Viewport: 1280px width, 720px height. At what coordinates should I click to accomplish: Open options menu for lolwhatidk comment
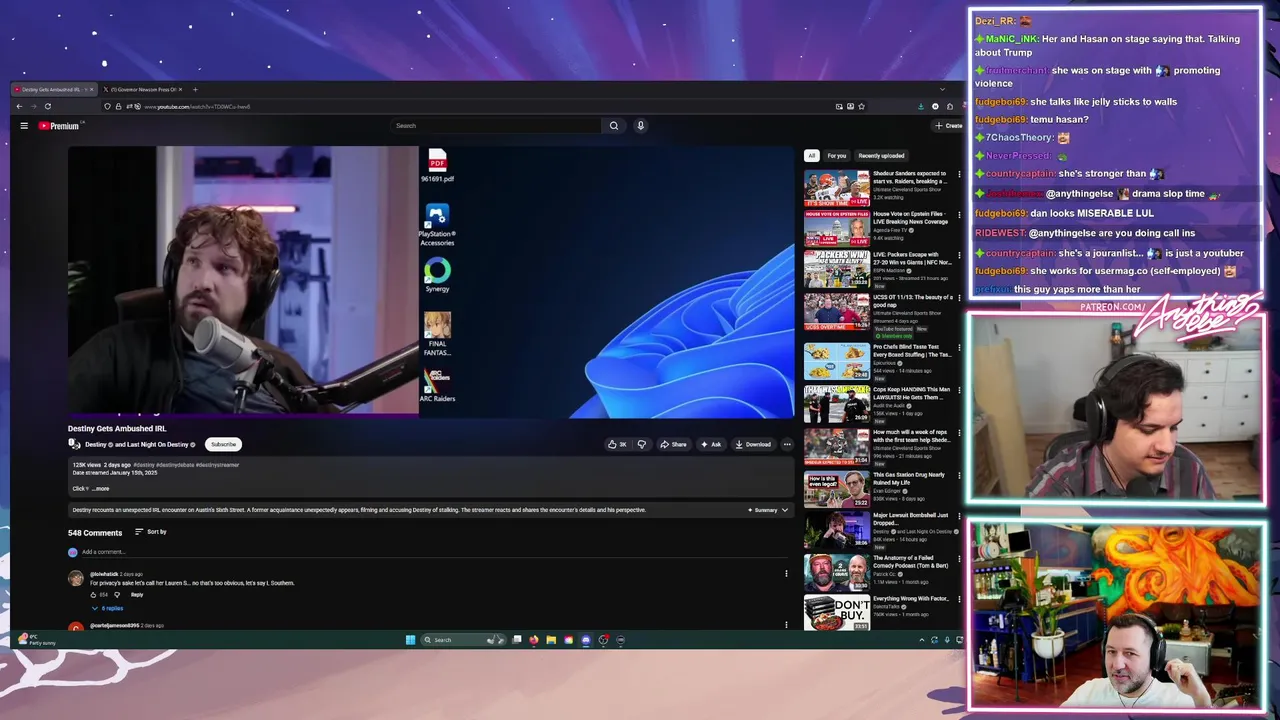coord(786,574)
